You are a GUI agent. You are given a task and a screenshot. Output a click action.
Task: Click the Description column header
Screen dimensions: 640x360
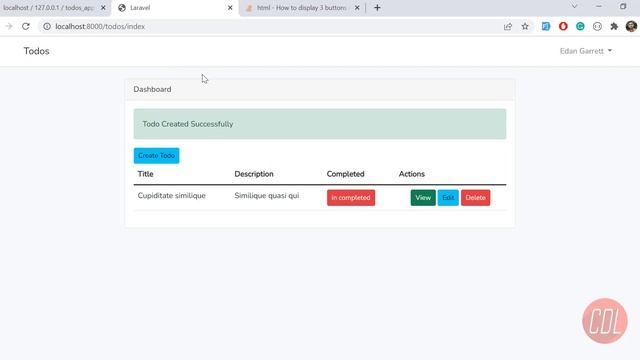coord(254,174)
